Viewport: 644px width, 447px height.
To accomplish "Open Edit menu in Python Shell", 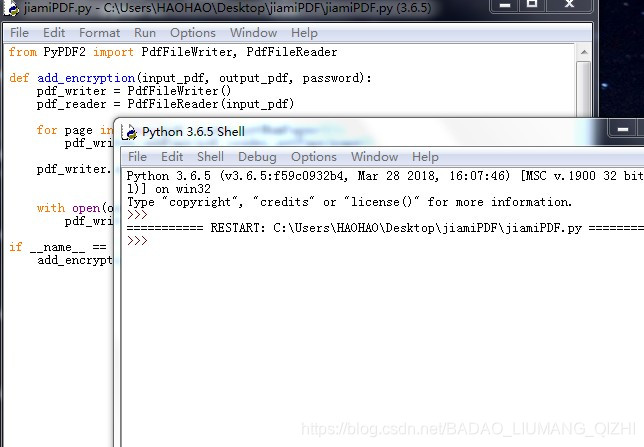I will tap(172, 157).
